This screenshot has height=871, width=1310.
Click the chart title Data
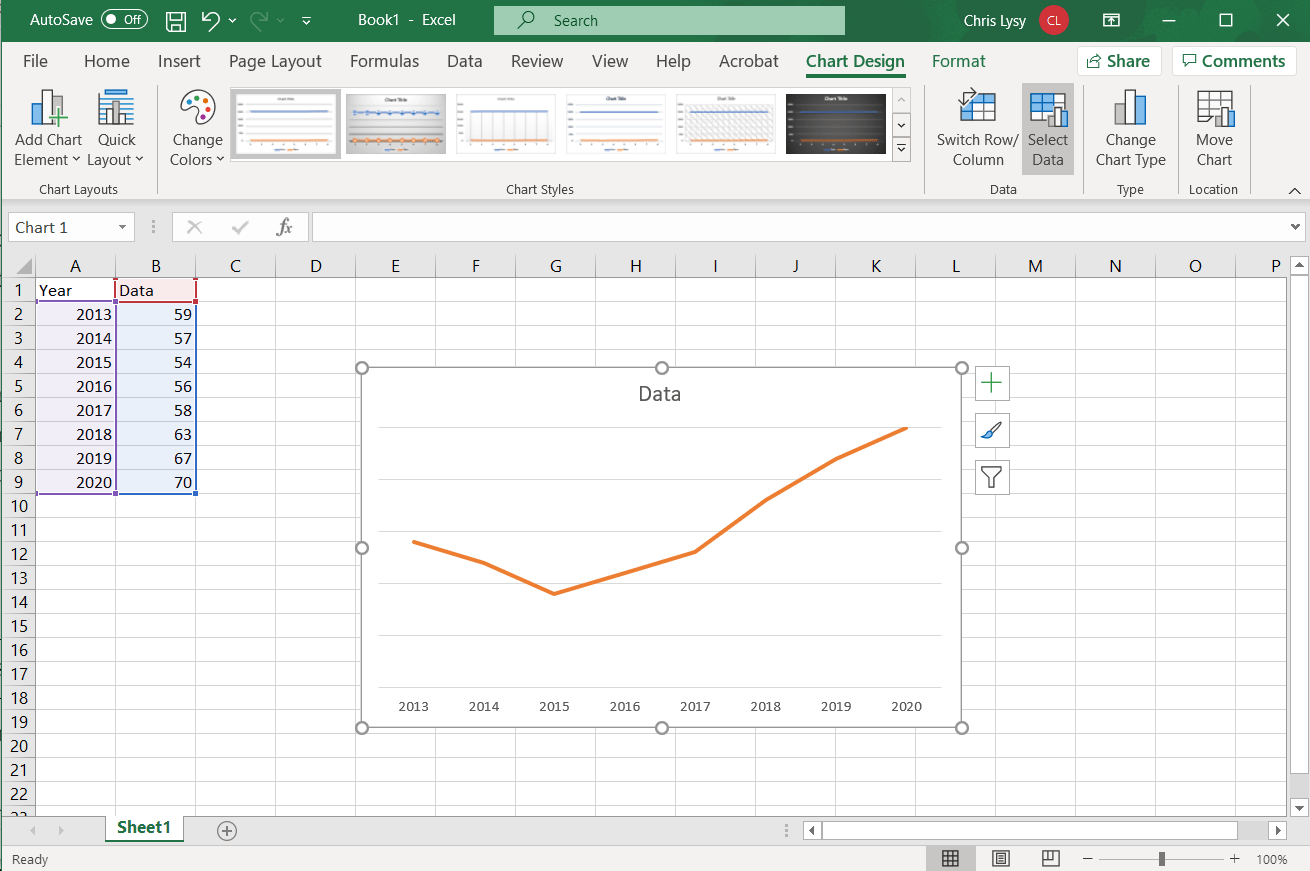[660, 394]
